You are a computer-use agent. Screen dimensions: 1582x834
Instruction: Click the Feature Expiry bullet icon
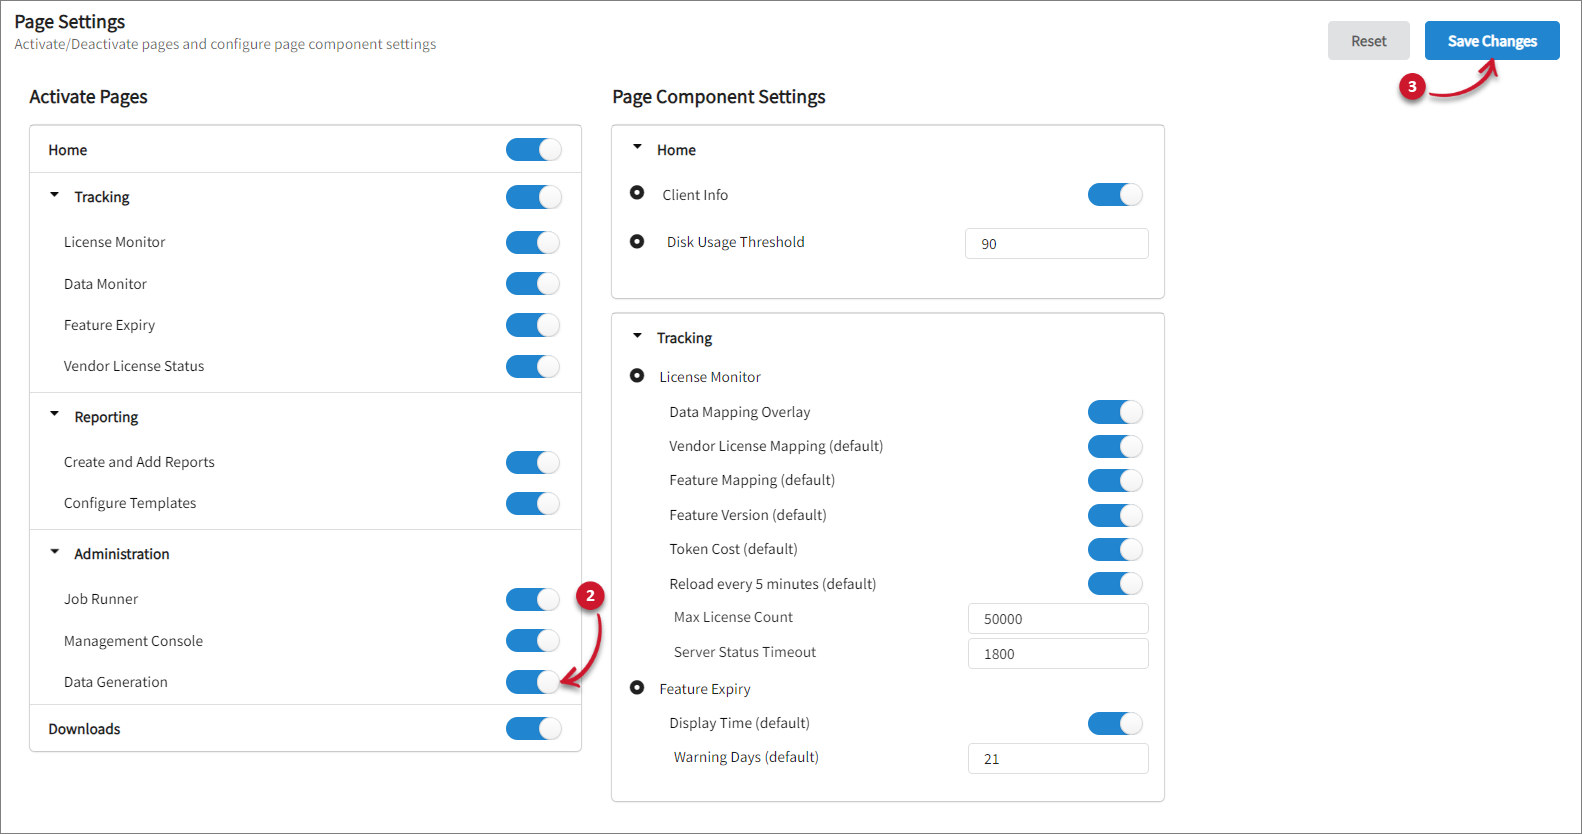tap(637, 688)
